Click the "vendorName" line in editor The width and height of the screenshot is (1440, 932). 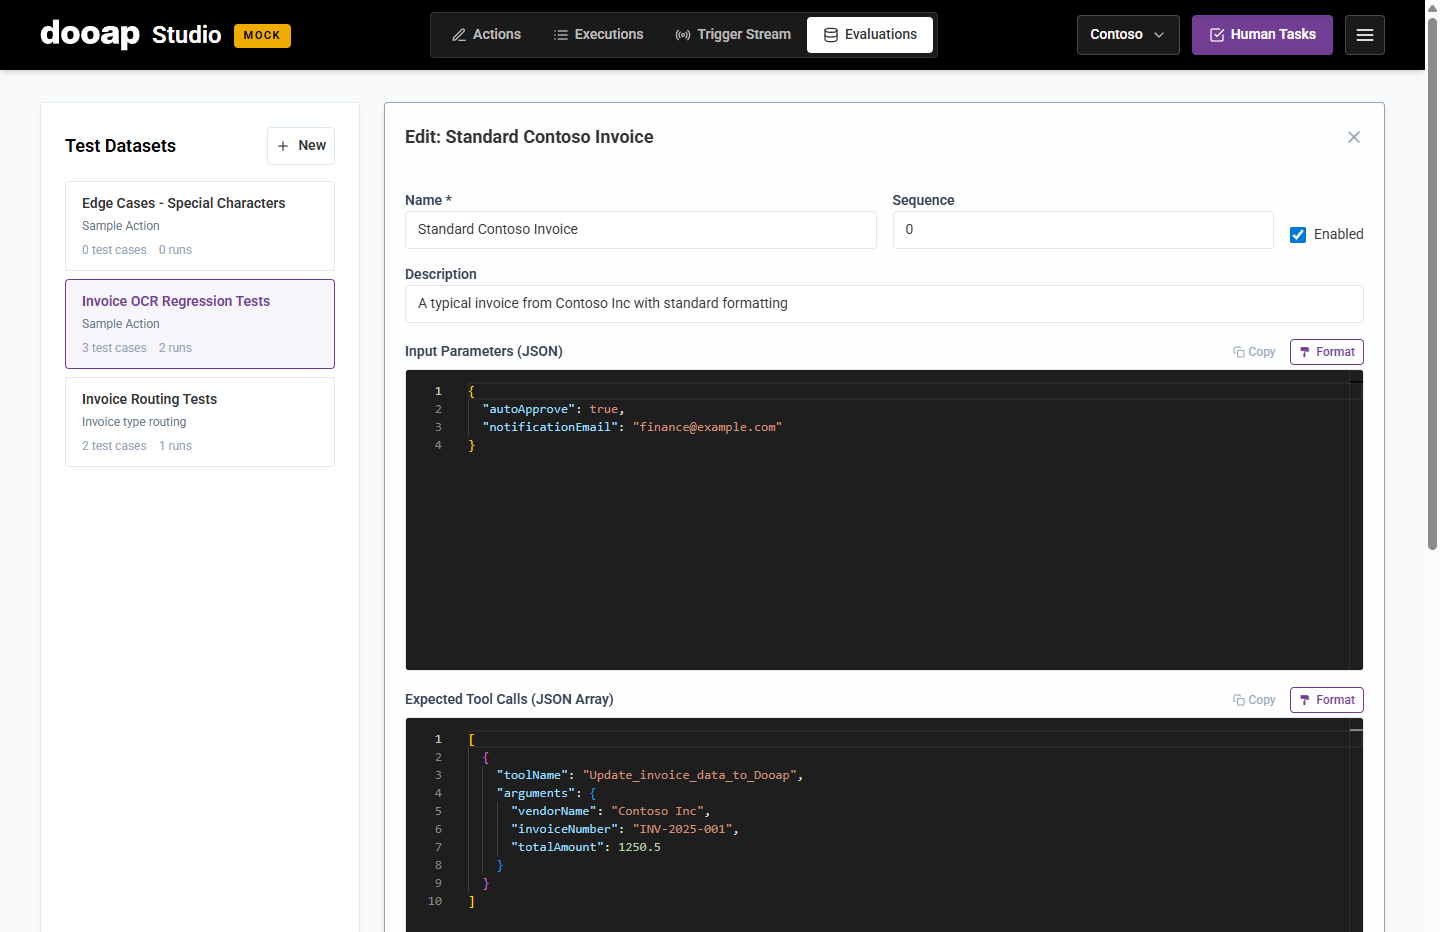(x=611, y=811)
